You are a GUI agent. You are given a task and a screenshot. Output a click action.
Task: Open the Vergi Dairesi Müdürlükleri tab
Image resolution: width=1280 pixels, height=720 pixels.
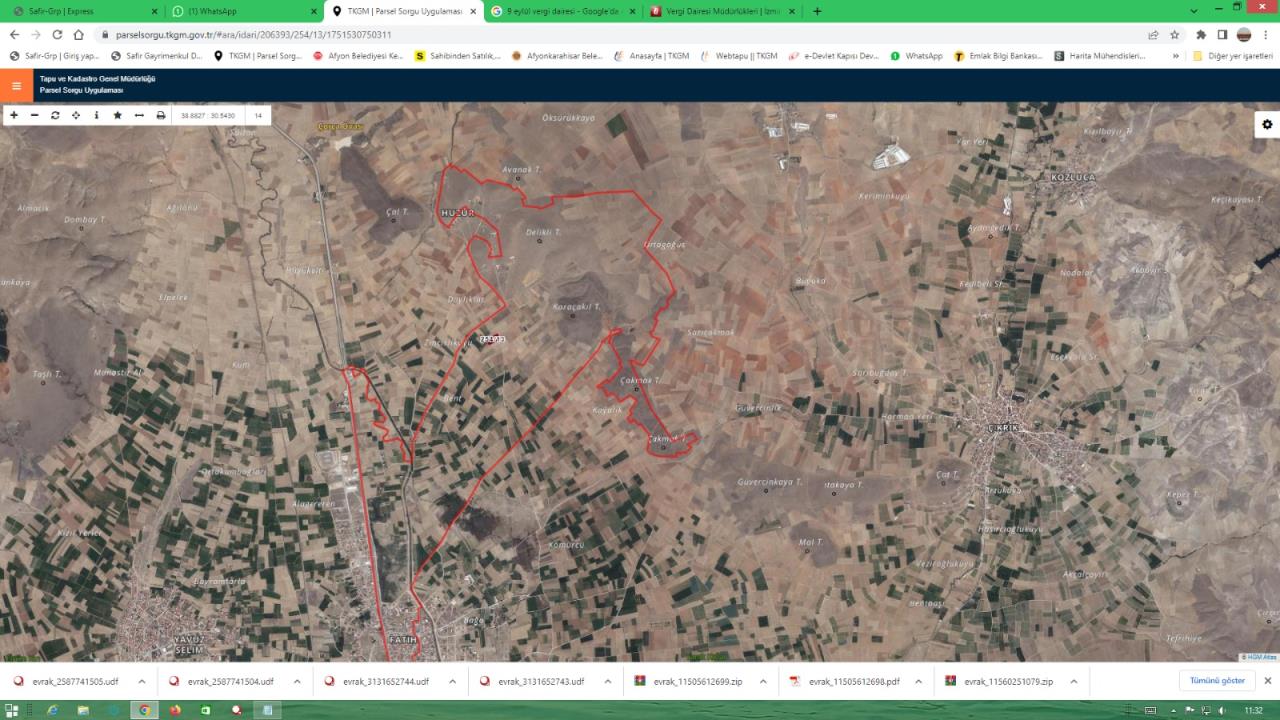(722, 11)
